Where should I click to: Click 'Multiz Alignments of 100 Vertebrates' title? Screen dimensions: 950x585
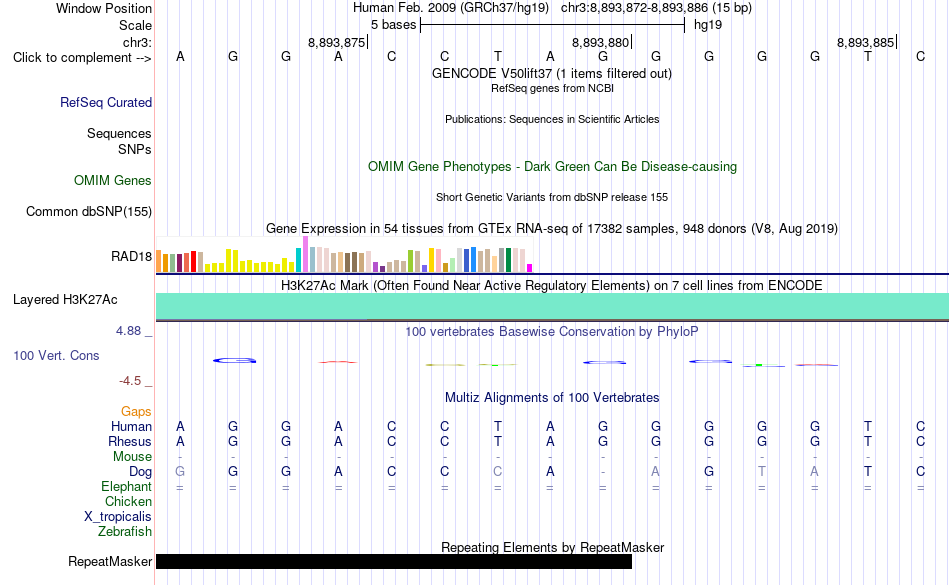tap(552, 398)
